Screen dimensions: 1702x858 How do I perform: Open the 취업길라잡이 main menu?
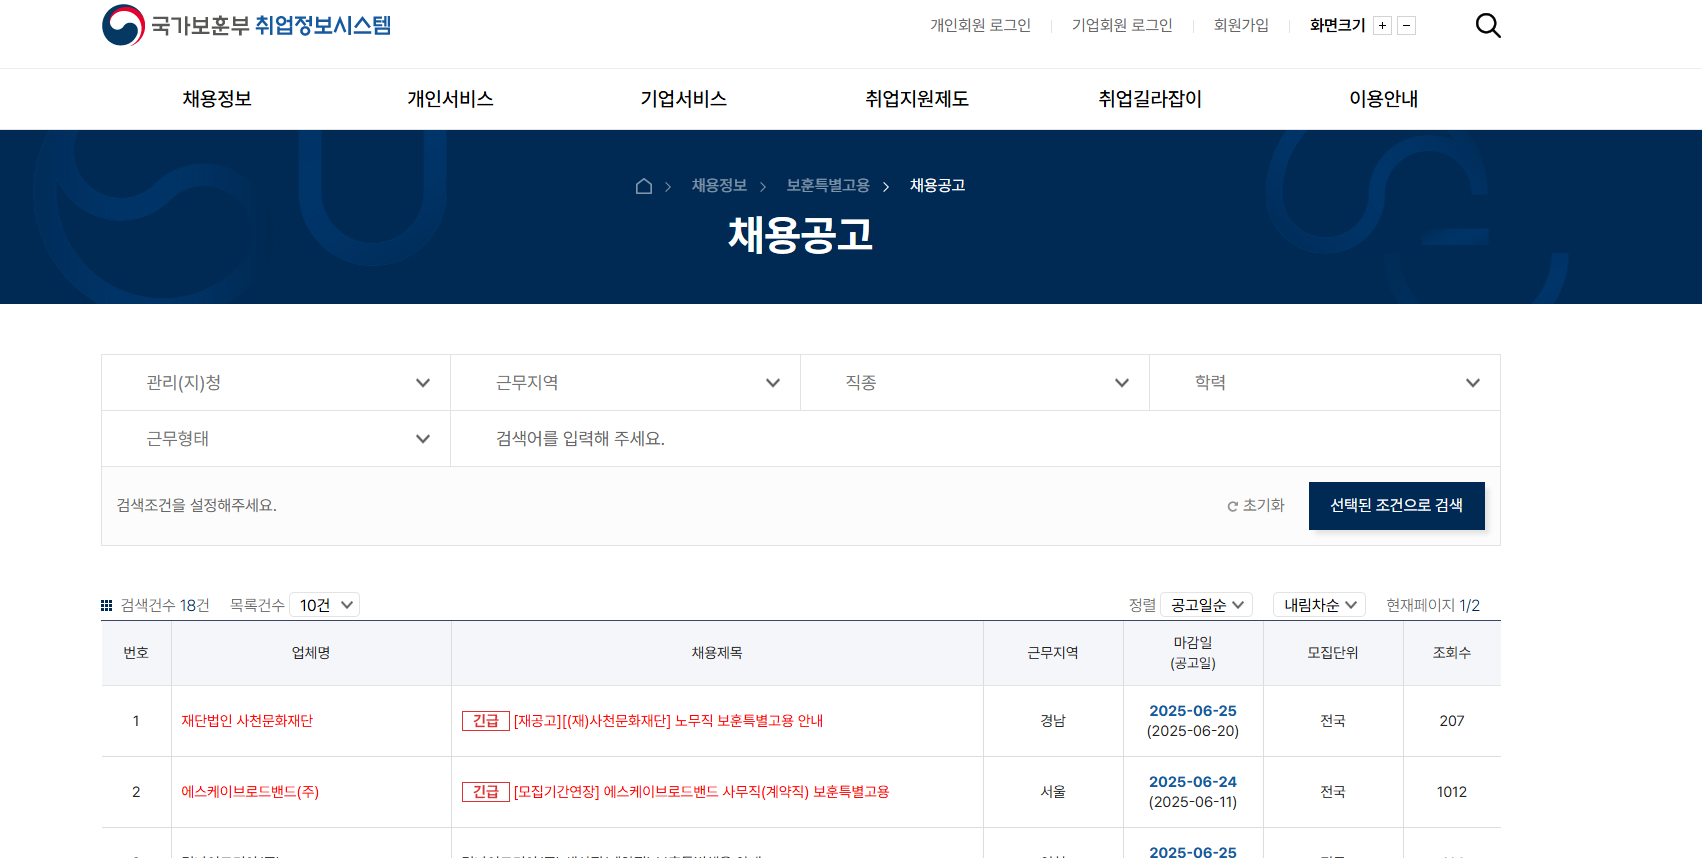tap(1150, 99)
